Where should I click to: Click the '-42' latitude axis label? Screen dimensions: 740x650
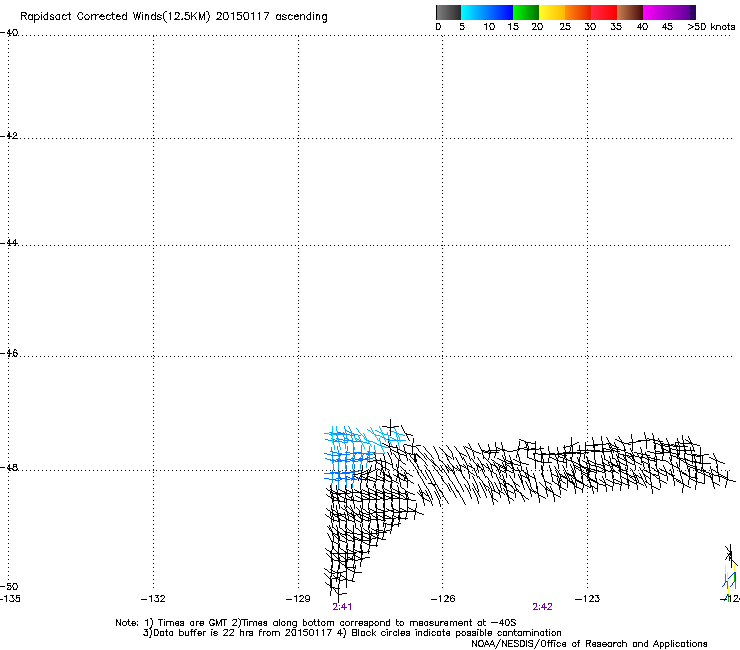point(9,135)
